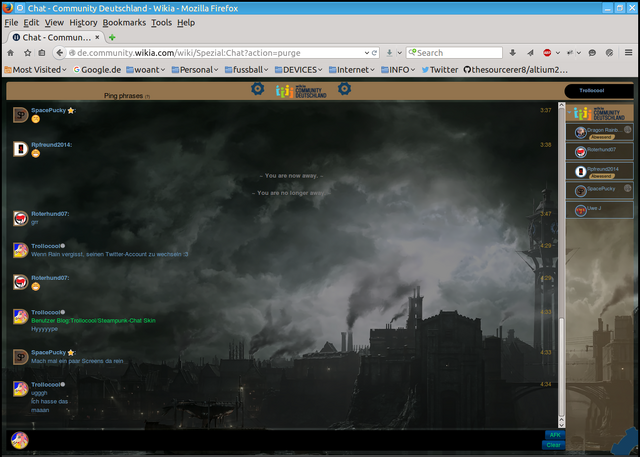Select the Chat - Commun... tab

57,37
